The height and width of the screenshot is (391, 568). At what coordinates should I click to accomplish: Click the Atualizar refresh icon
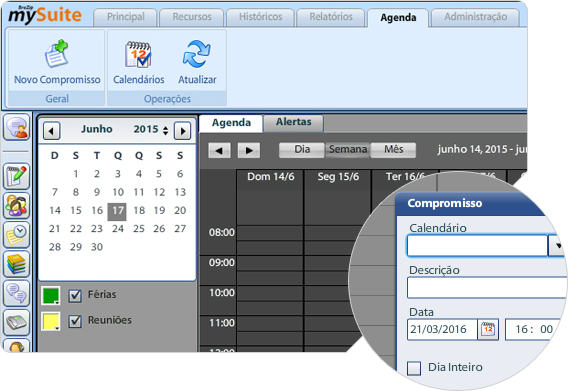197,54
